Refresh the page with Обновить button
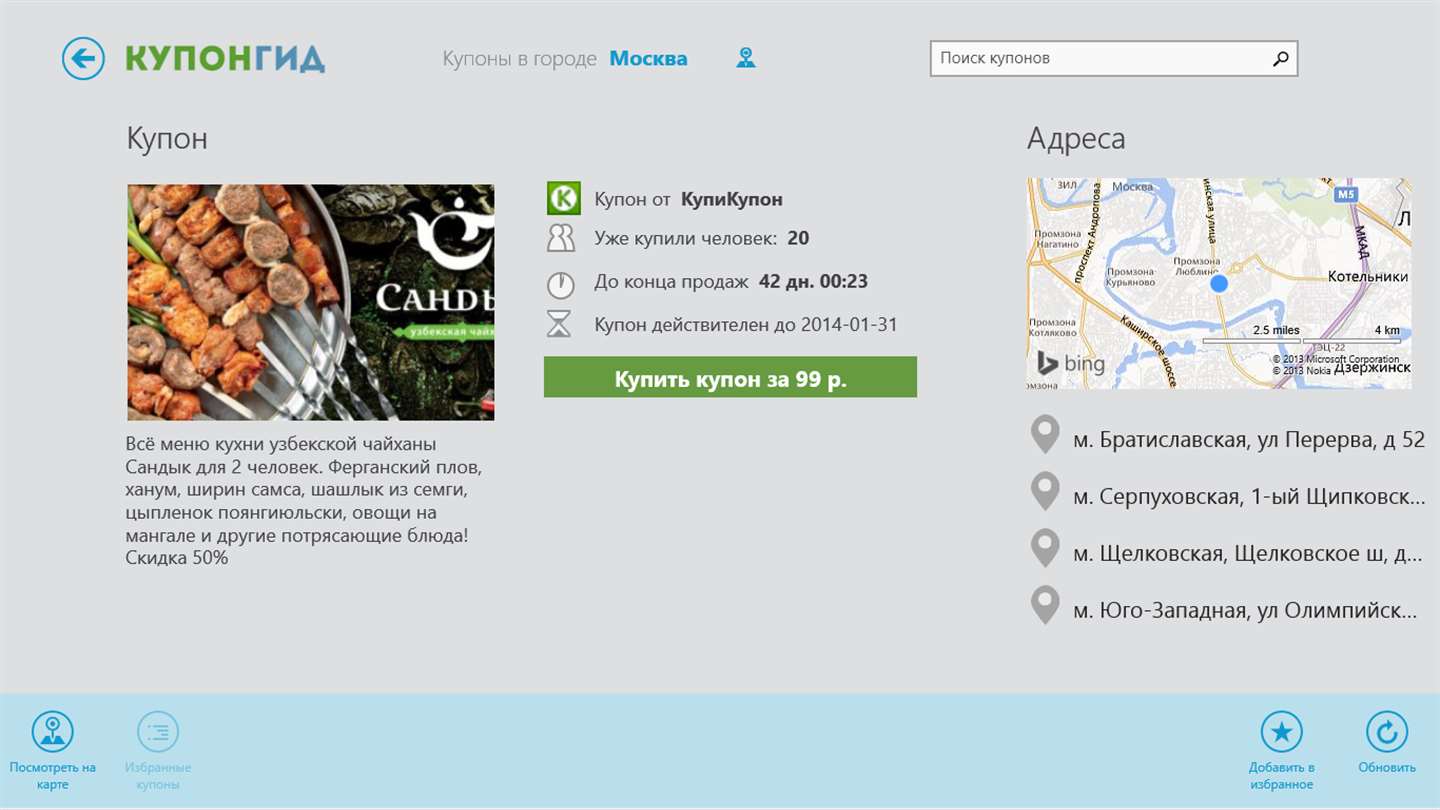Viewport: 1440px width, 810px height. click(1387, 743)
